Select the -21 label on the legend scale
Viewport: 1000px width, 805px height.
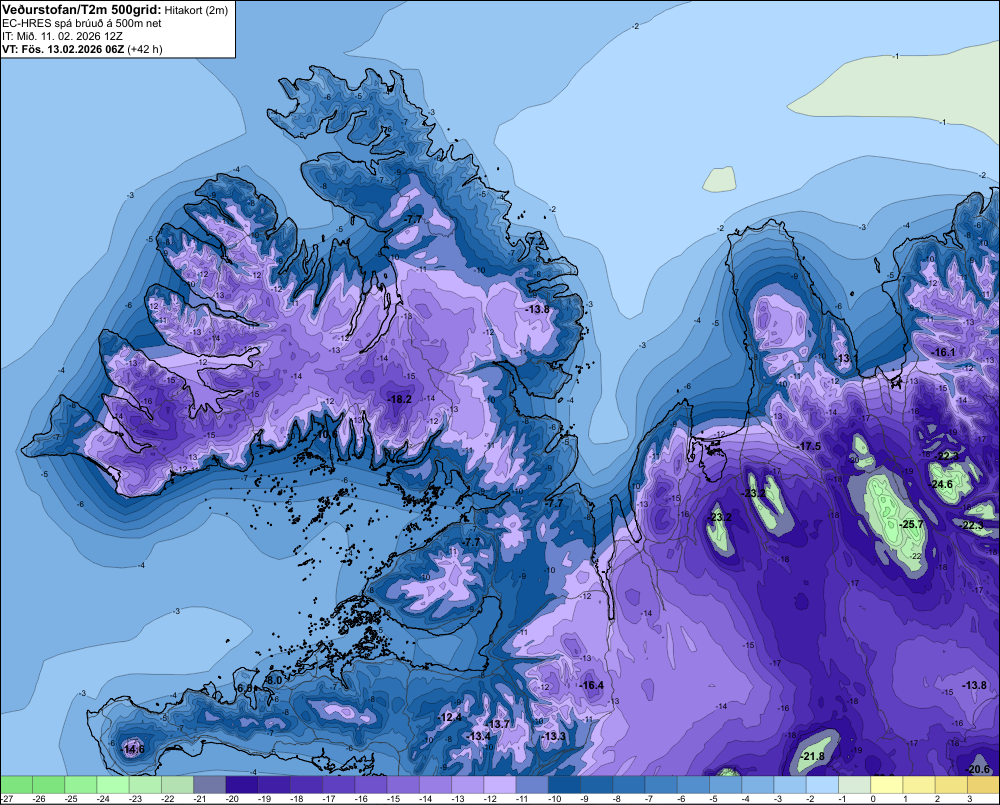[x=200, y=799]
